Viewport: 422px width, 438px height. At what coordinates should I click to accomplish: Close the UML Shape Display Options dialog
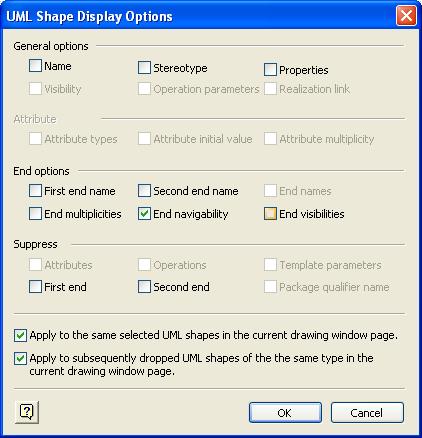[406, 16]
